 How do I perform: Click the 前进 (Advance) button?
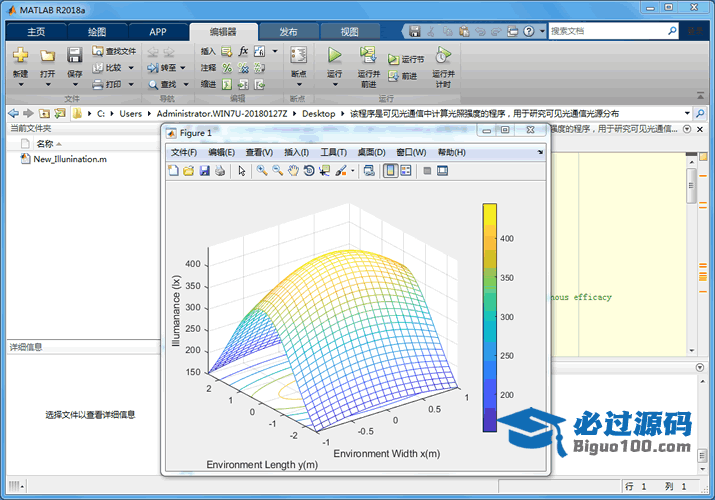(x=403, y=76)
